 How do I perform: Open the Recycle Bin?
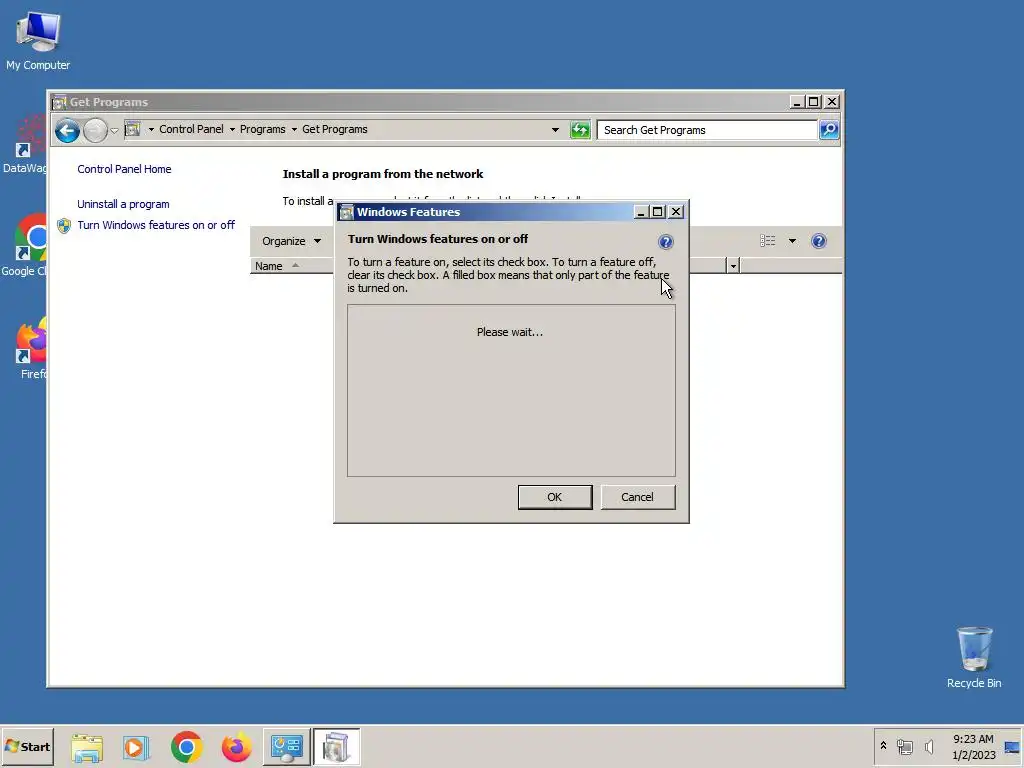pos(974,657)
